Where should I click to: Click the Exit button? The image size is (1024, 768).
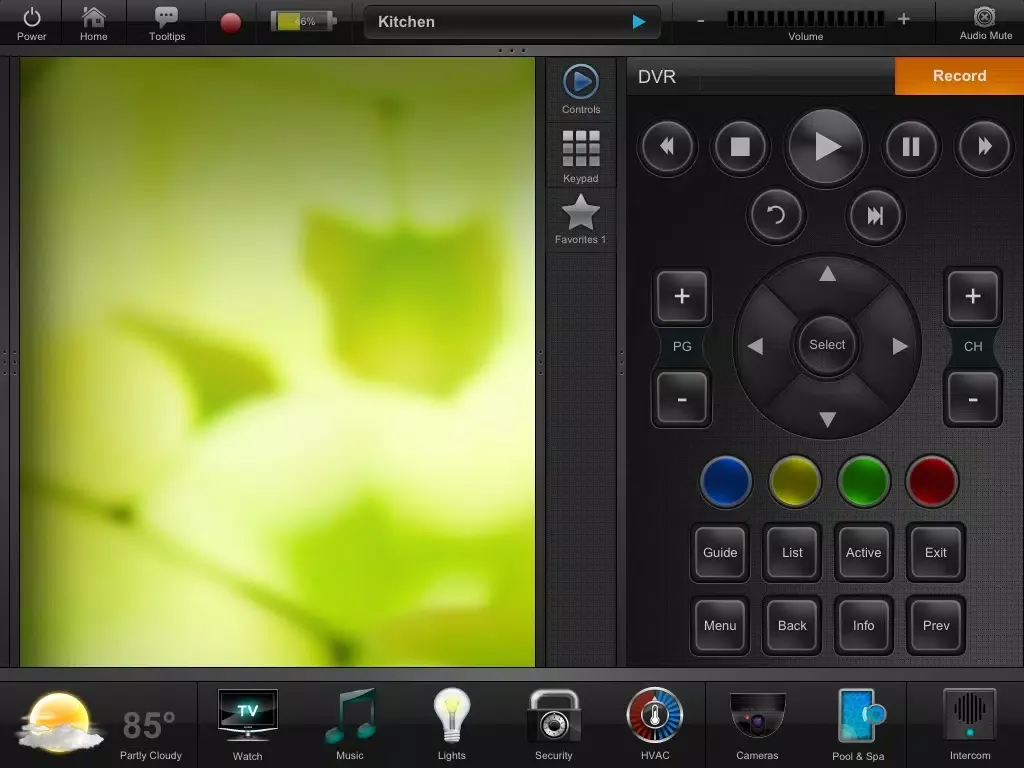click(x=935, y=552)
